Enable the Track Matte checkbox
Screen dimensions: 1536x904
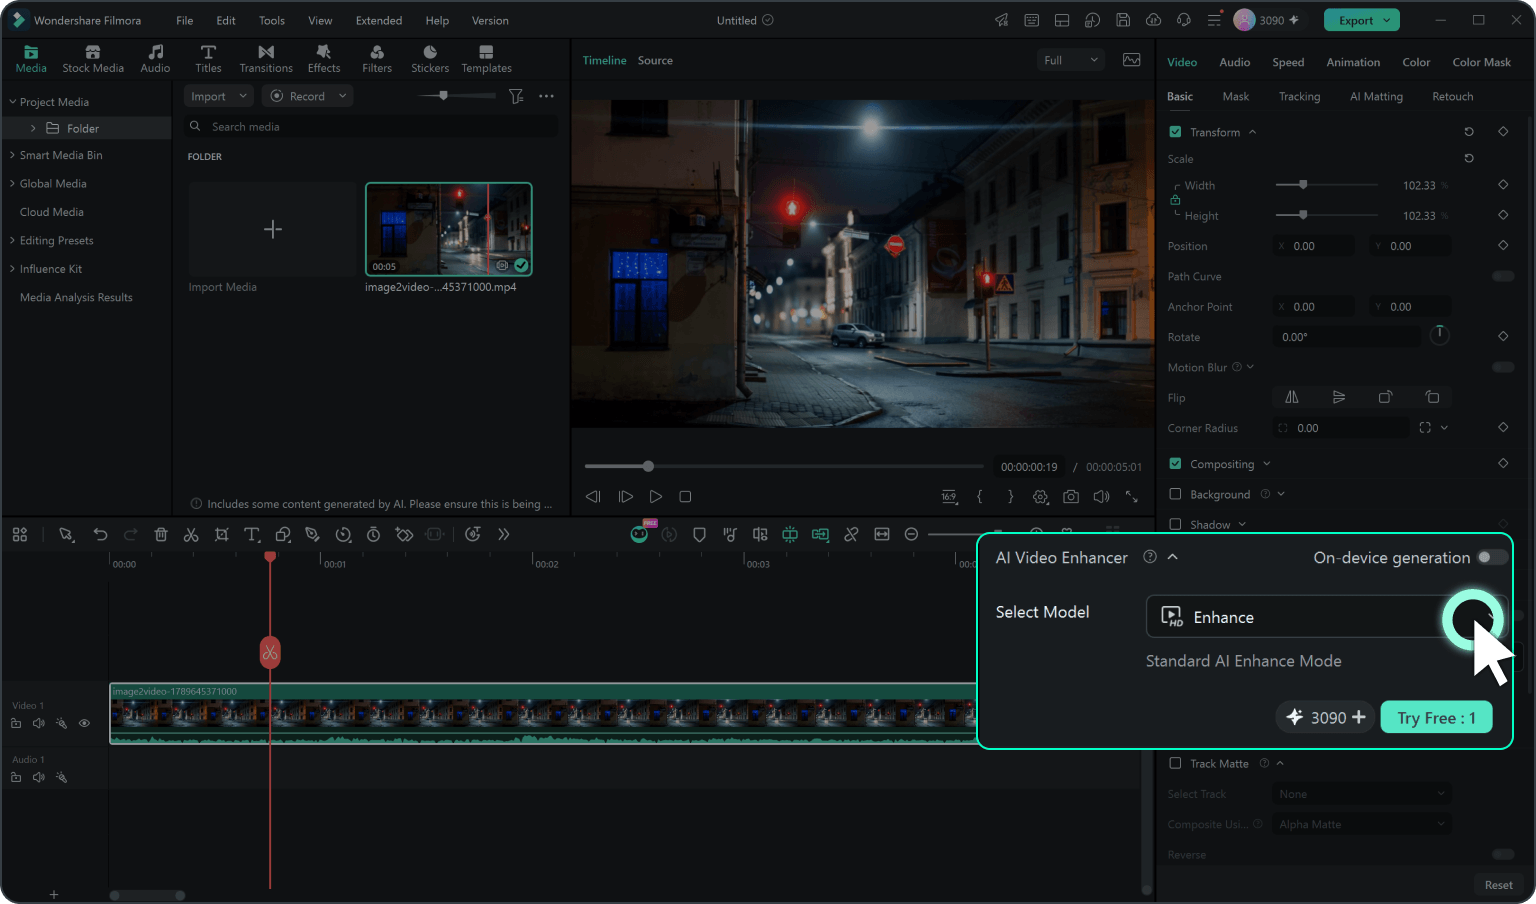tap(1175, 763)
